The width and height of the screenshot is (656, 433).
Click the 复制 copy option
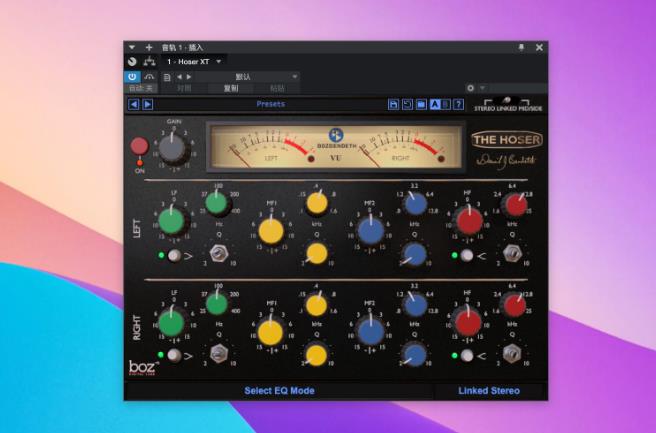pos(231,88)
